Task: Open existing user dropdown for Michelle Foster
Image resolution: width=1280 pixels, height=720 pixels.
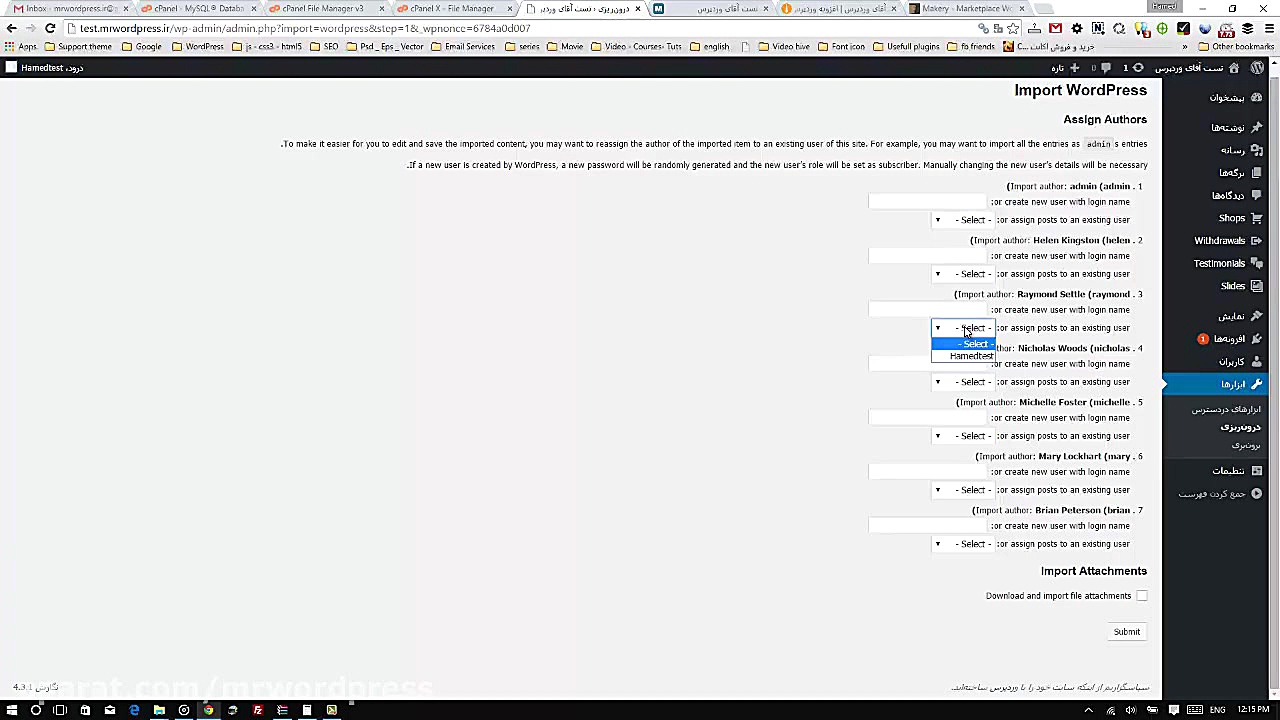Action: (x=962, y=436)
